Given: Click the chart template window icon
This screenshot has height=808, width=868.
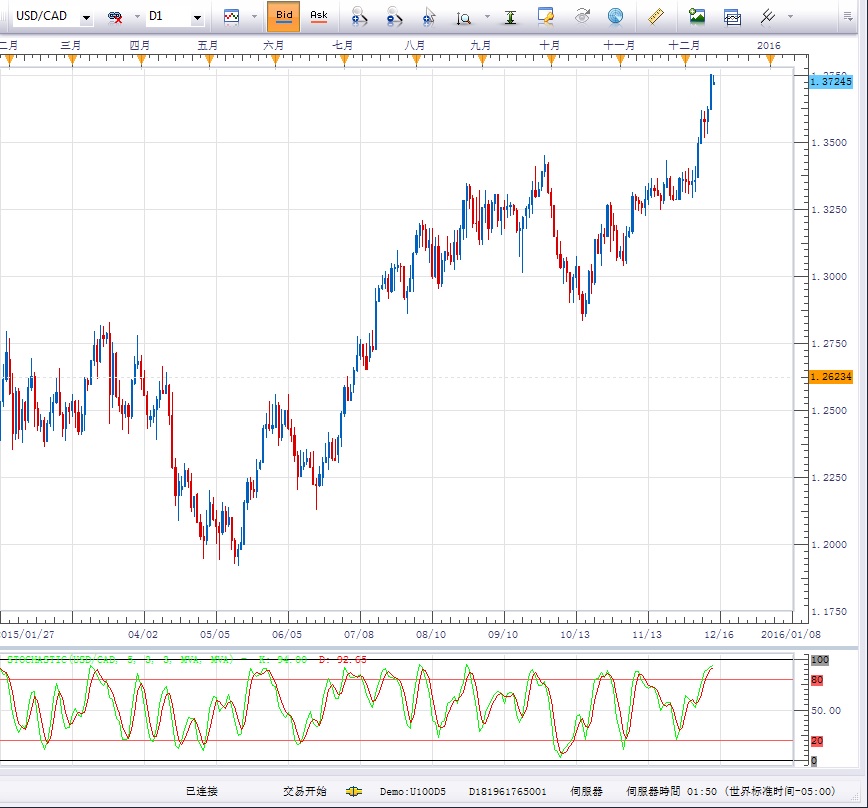Looking at the screenshot, I should (732, 17).
